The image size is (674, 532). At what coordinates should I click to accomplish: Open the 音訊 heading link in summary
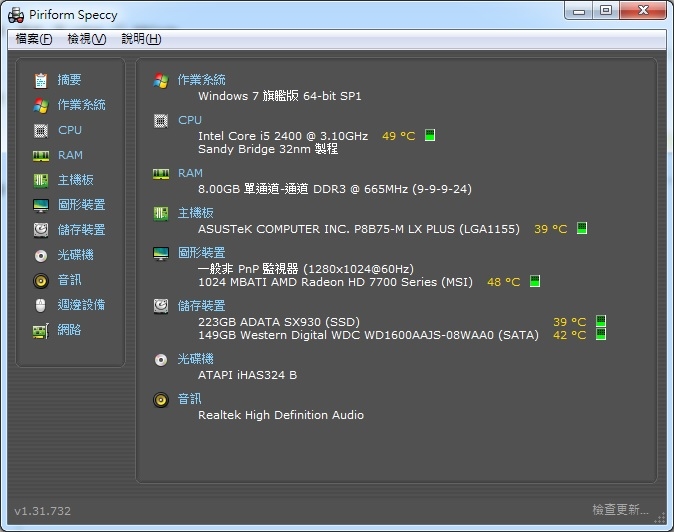click(190, 399)
